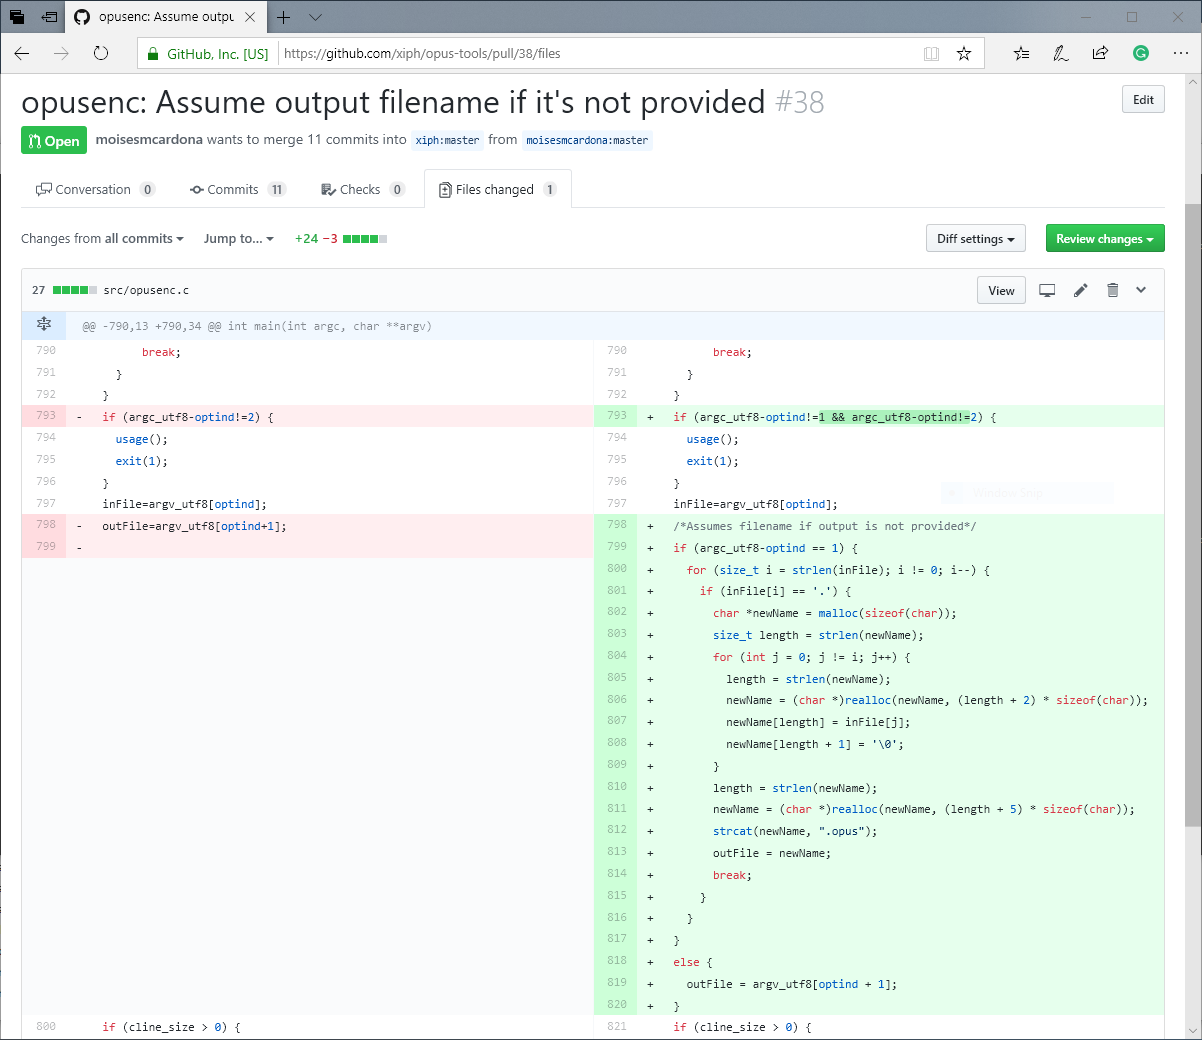Click right-side line number 820
The image size is (1202, 1040).
pyautogui.click(x=616, y=1005)
